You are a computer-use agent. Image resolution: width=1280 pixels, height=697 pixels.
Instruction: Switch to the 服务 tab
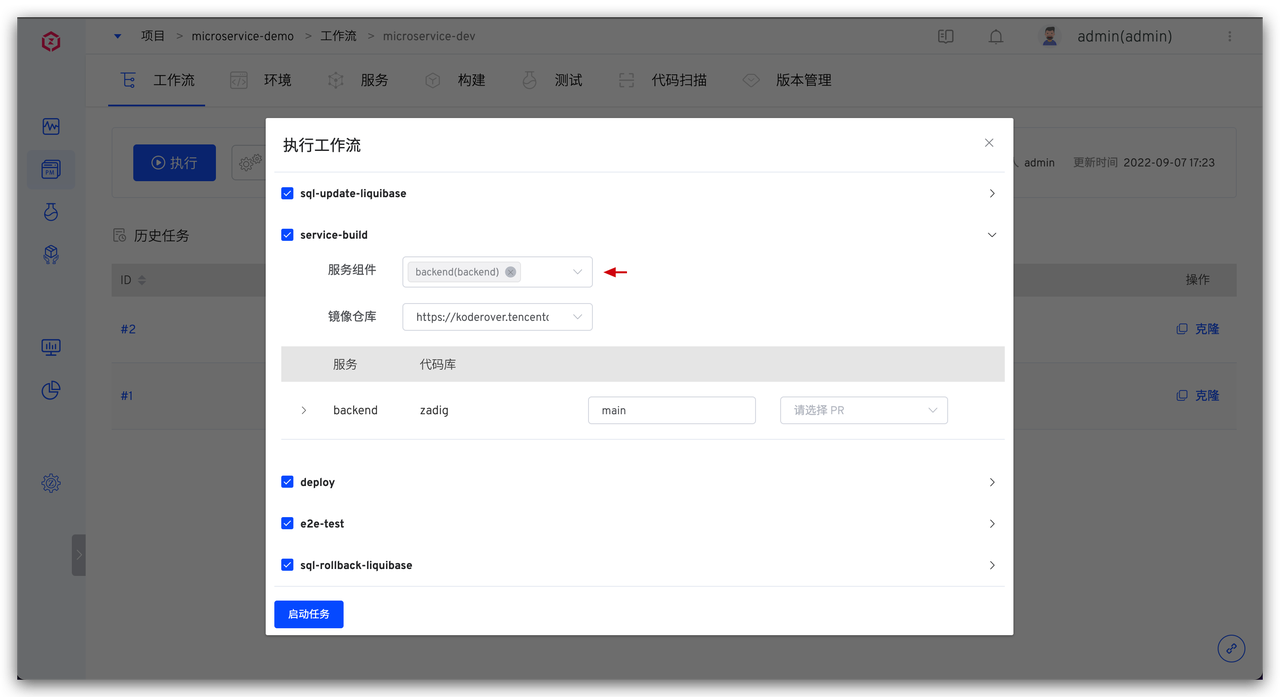pos(358,80)
